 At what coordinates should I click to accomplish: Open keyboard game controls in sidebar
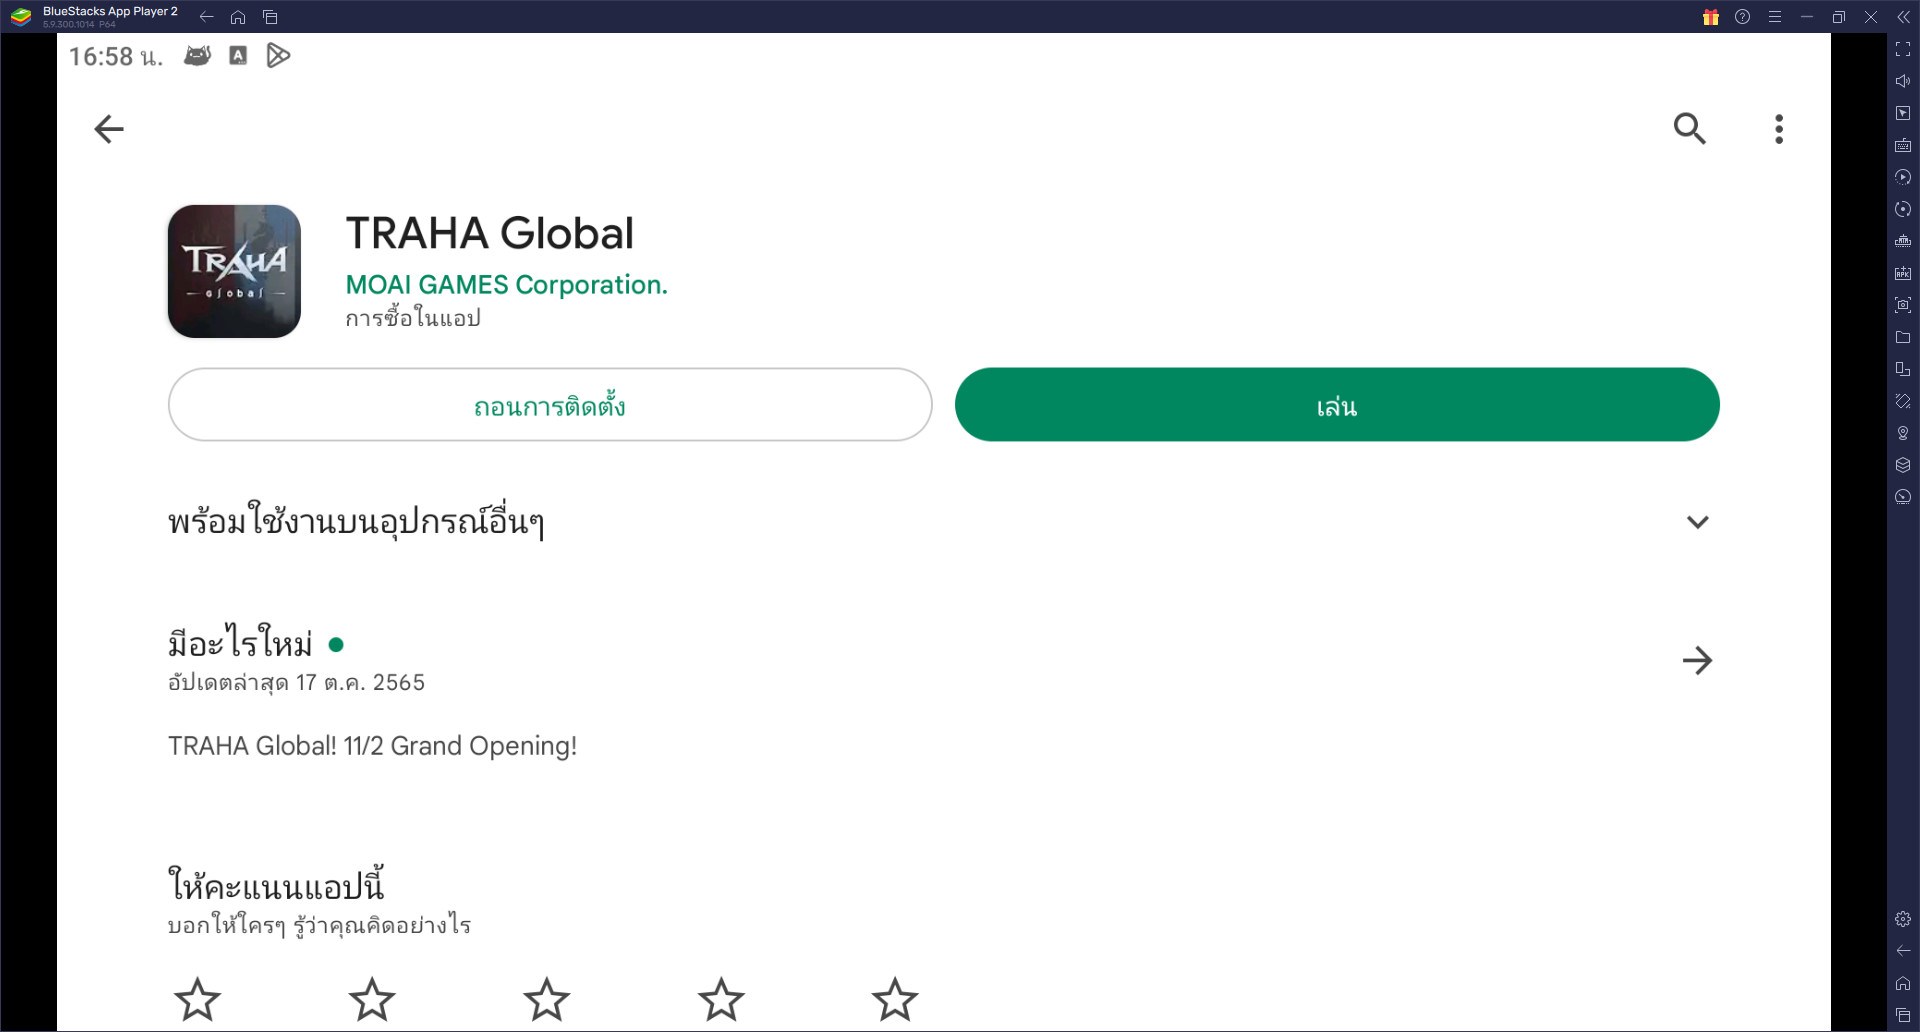coord(1903,145)
